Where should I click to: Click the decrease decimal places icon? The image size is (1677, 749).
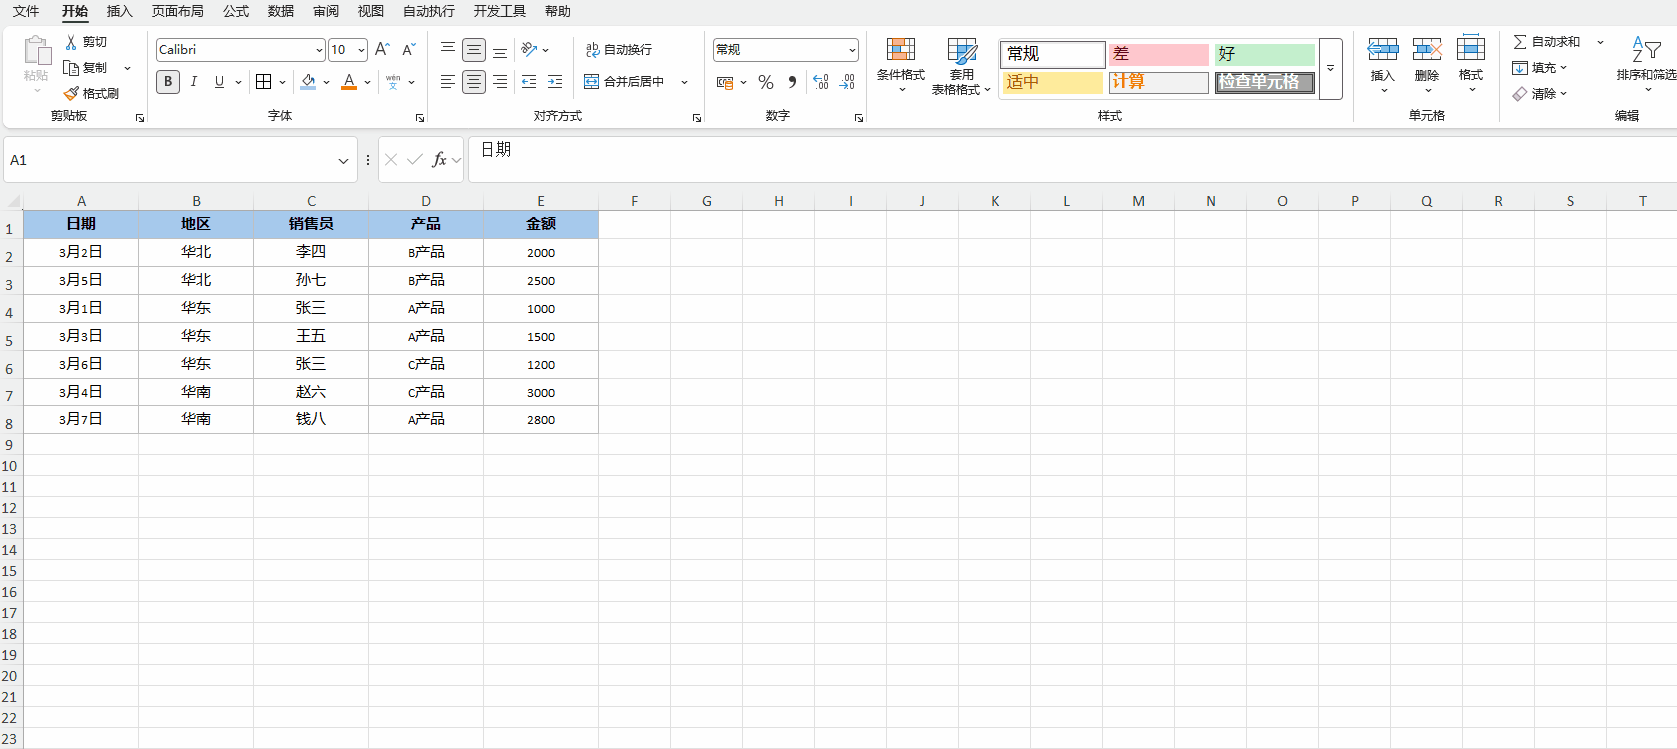click(x=847, y=82)
